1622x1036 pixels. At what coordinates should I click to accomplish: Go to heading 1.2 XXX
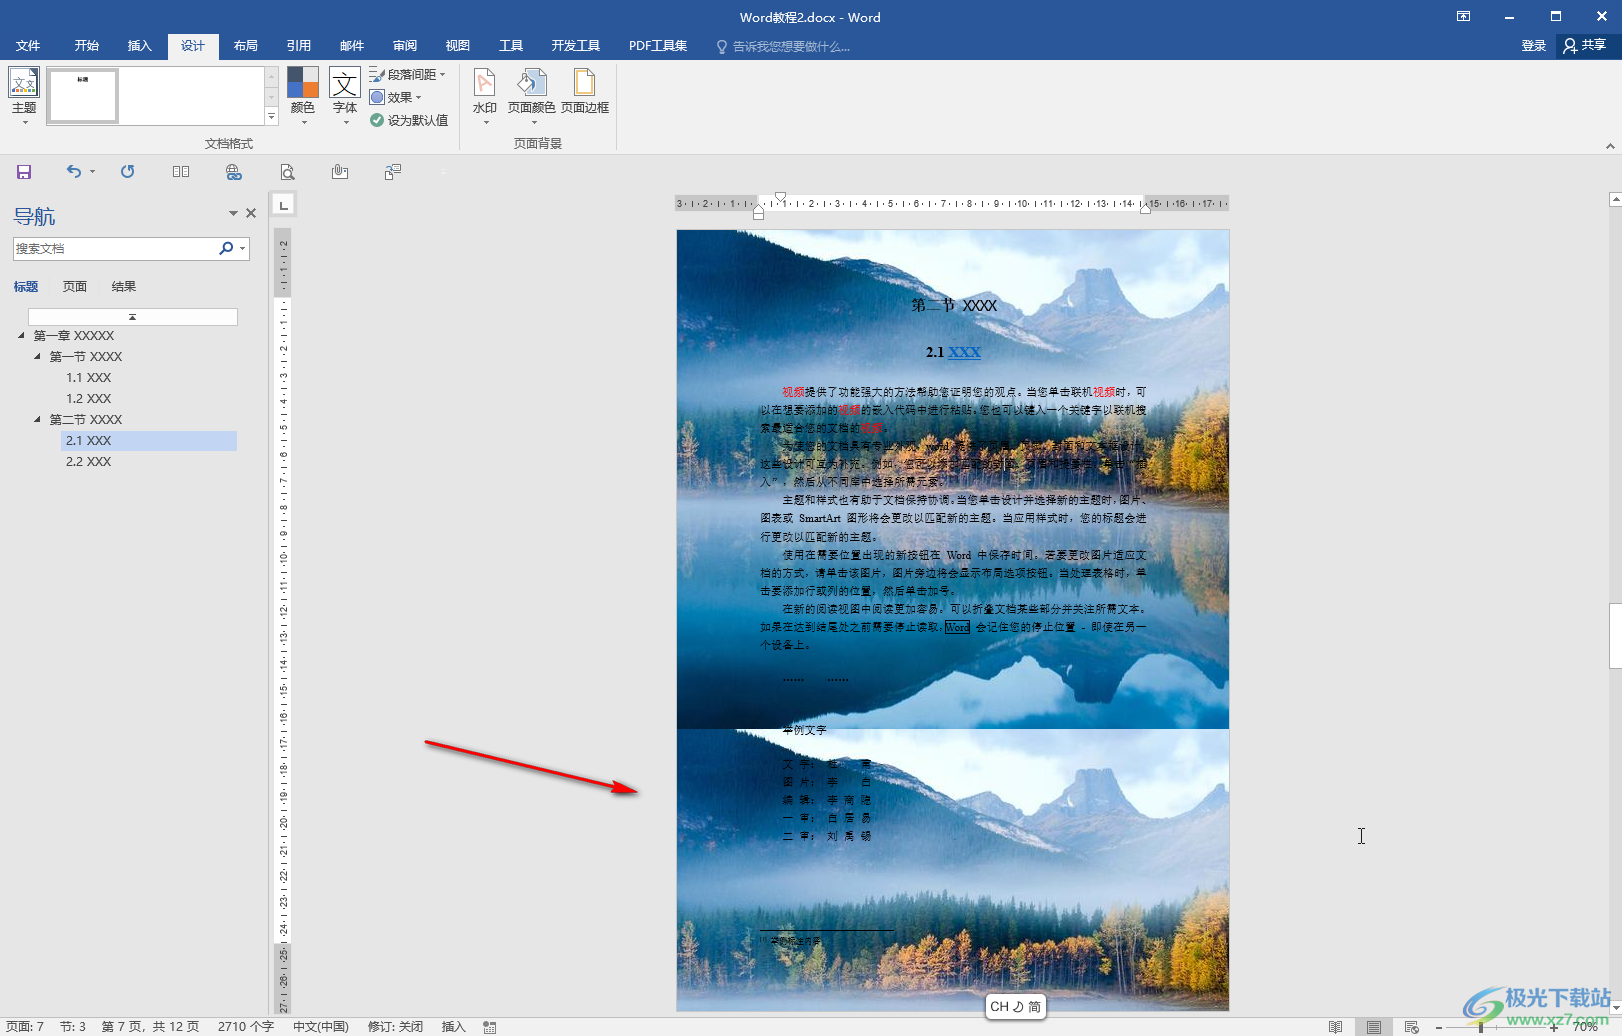[x=89, y=399]
